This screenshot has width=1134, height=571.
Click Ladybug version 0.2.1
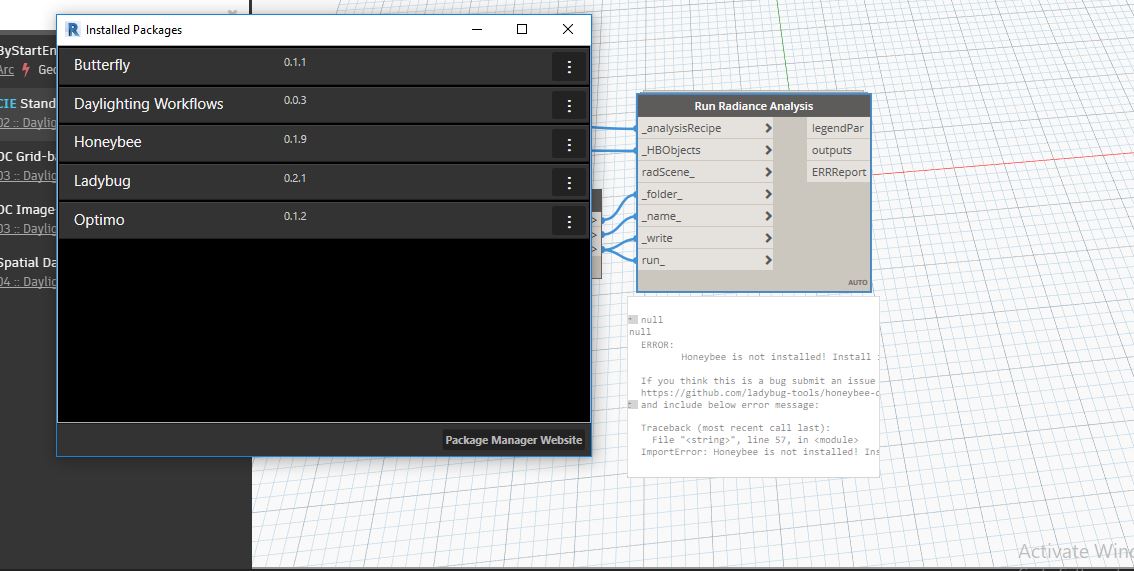point(295,178)
